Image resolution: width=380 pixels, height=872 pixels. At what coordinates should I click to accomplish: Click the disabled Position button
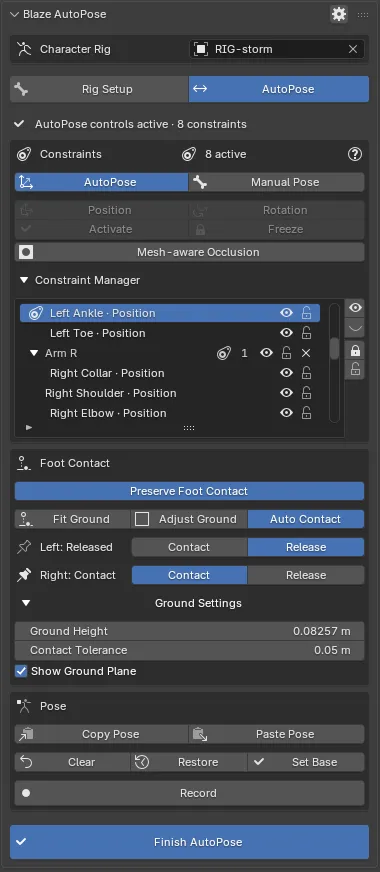(101, 210)
